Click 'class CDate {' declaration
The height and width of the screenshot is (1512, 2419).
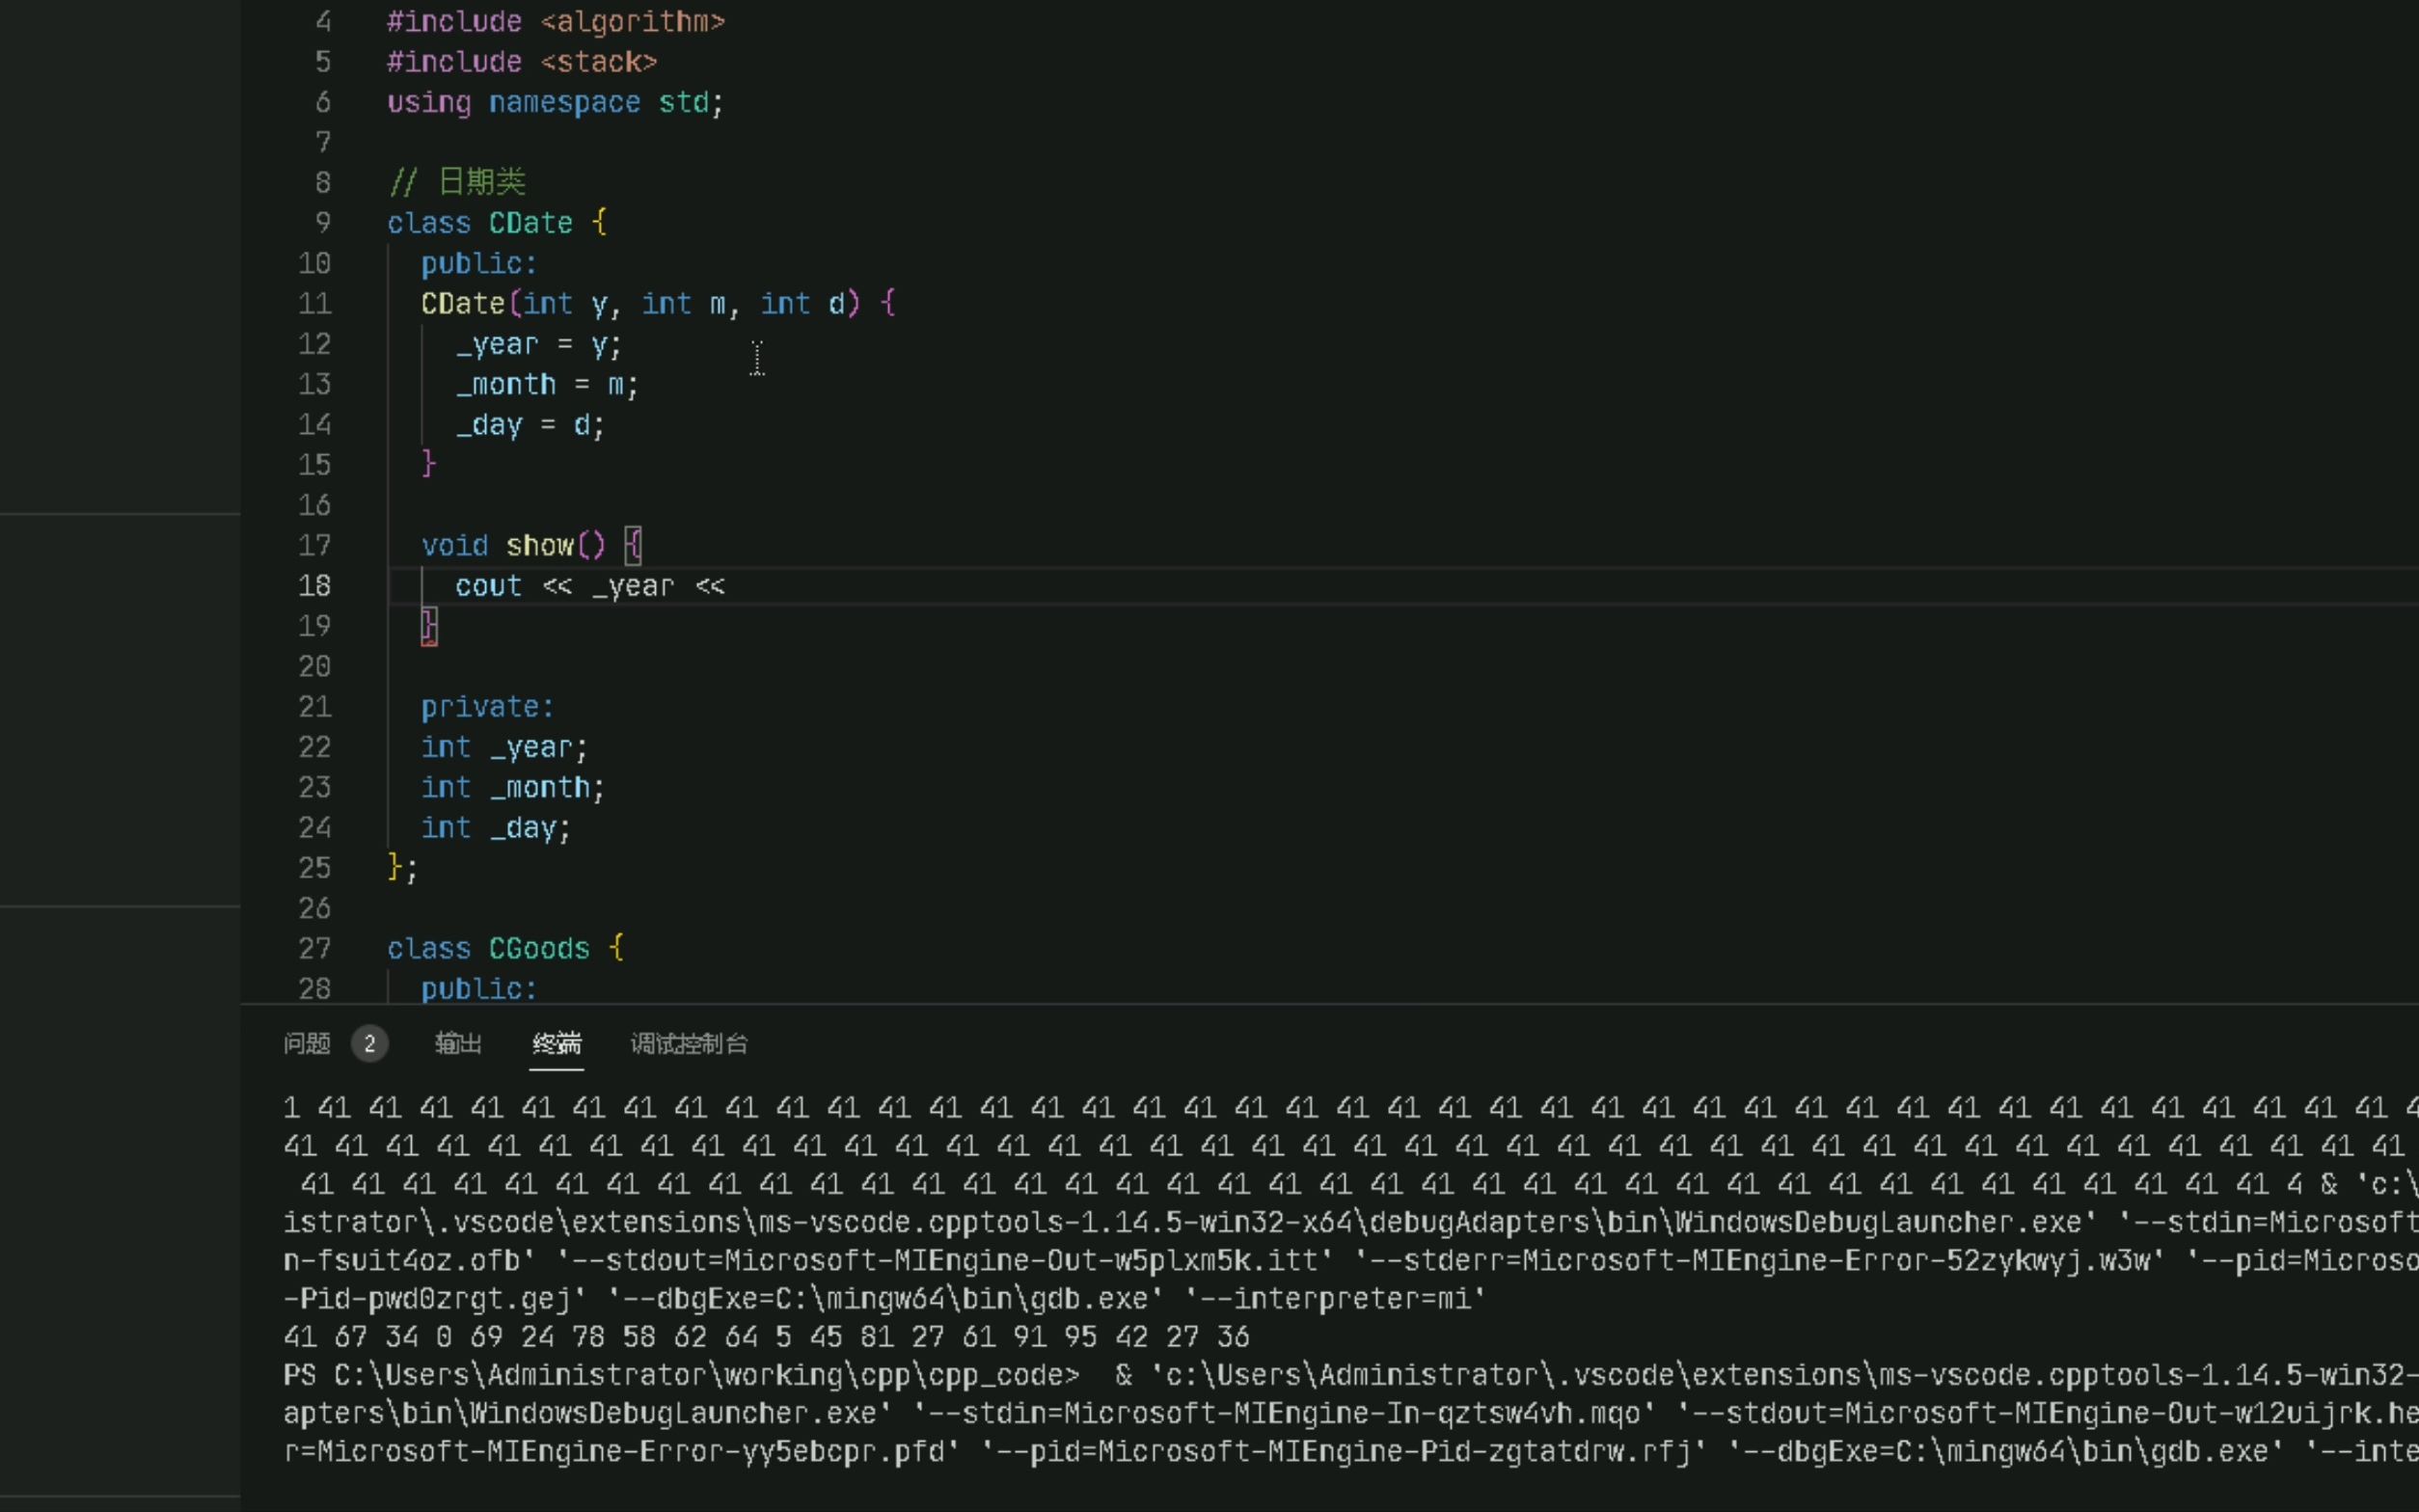point(497,222)
